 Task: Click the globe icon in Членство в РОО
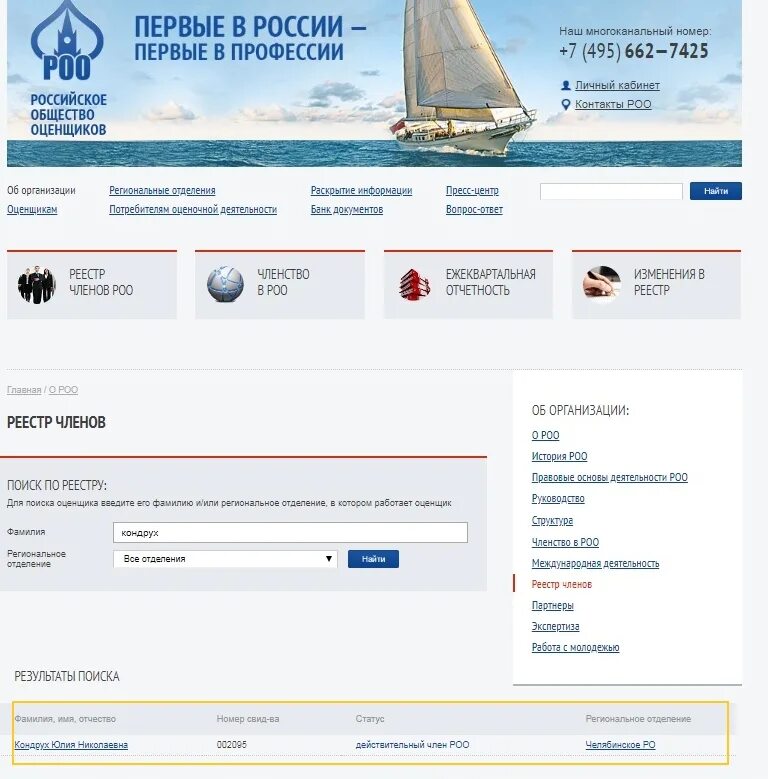point(225,284)
